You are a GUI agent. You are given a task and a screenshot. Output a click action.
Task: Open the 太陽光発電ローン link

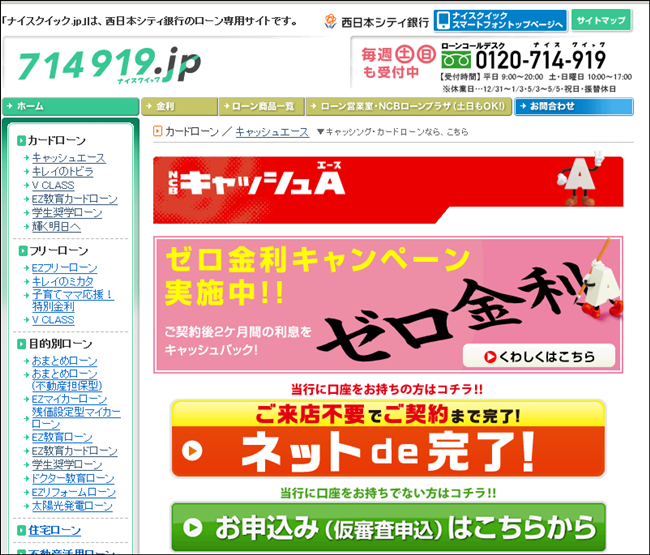(72, 506)
